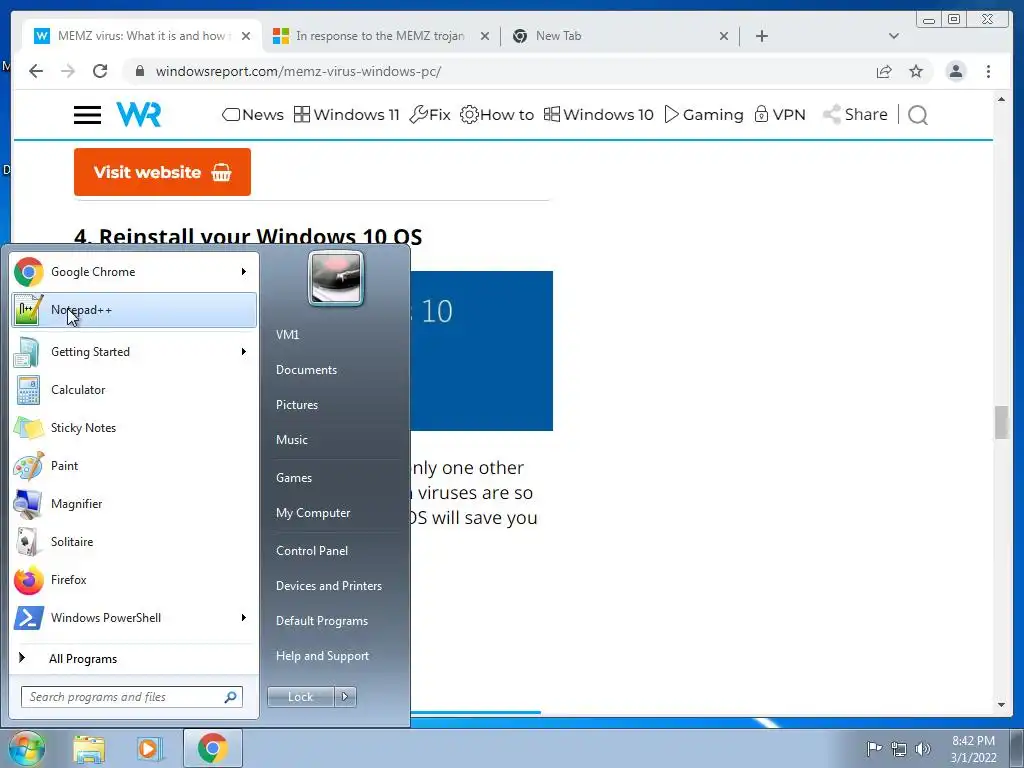Viewport: 1024px width, 768px height.
Task: Click the Windows Start orb
Action: tap(27, 748)
